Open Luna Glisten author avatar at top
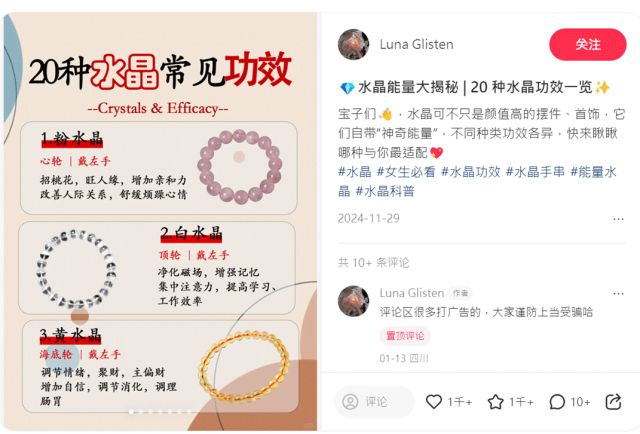640x434 pixels. [353, 45]
